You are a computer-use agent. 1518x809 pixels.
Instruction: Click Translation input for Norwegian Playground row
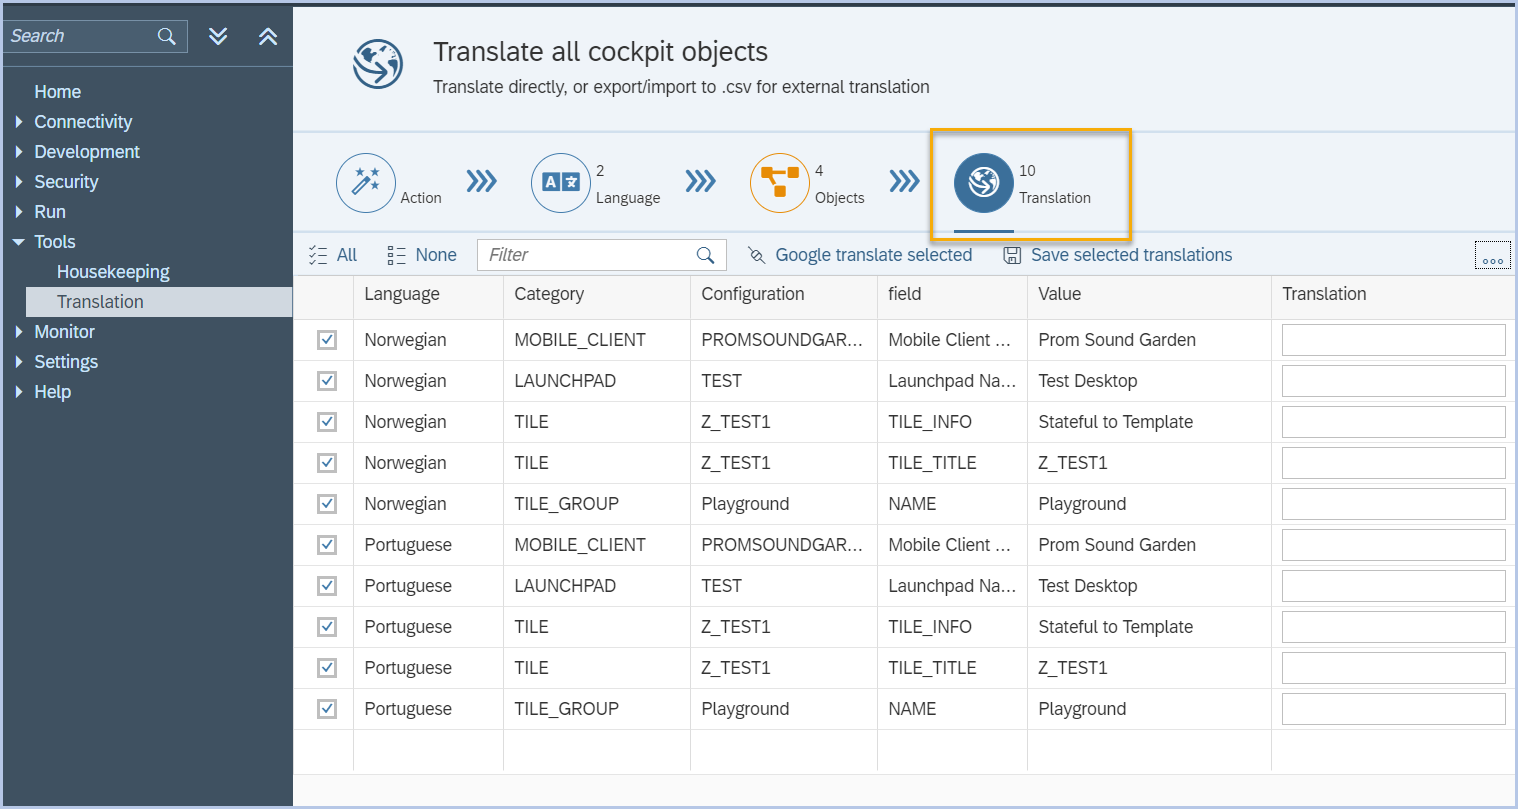tap(1393, 504)
